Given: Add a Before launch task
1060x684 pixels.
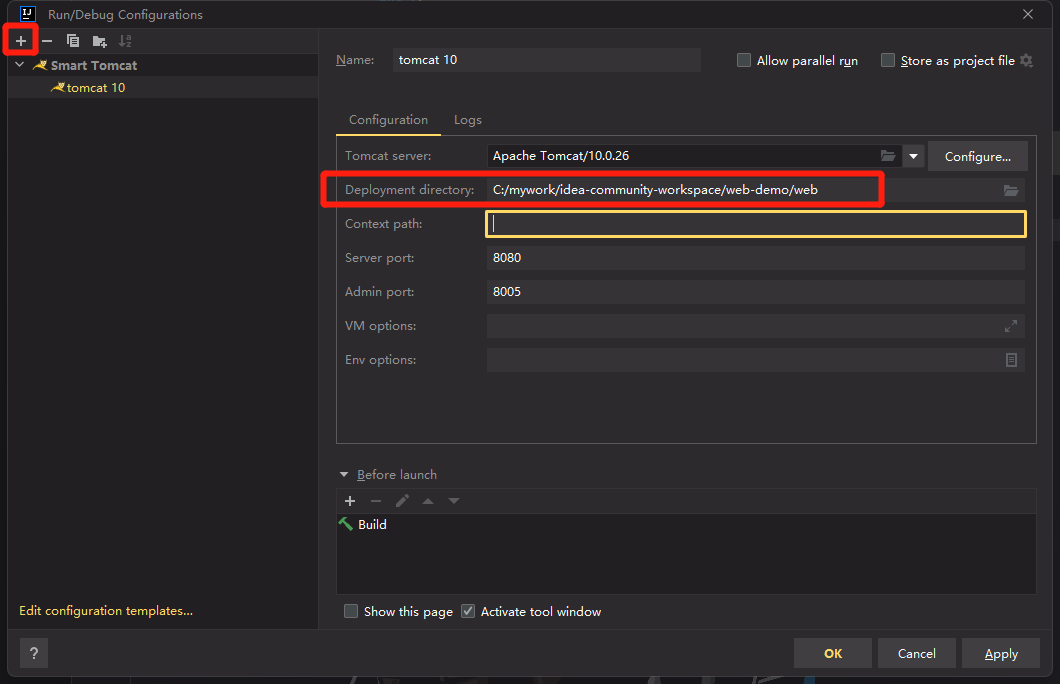Looking at the screenshot, I should tap(350, 501).
